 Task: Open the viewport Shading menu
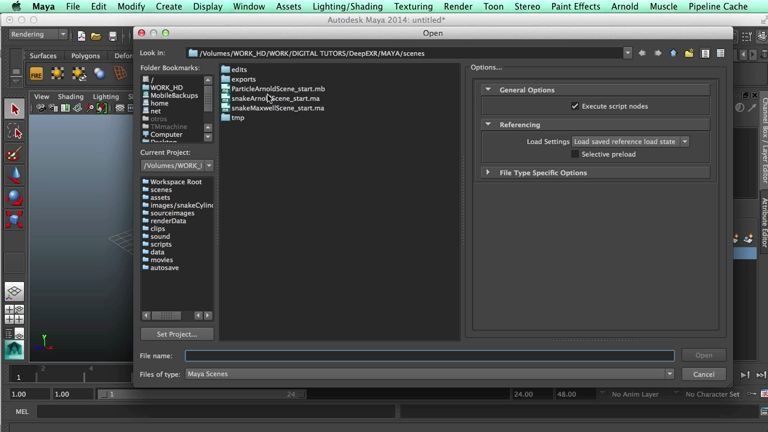(71, 96)
